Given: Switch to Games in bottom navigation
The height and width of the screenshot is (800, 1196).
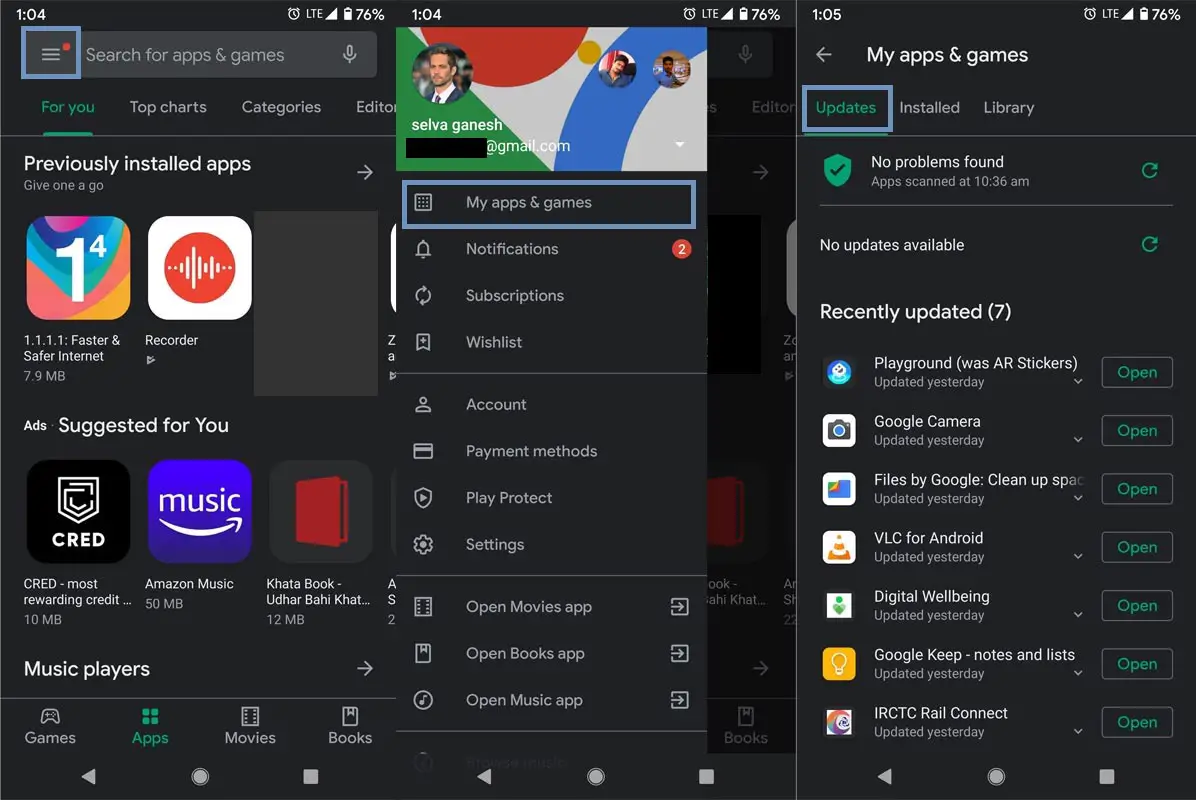Looking at the screenshot, I should tap(50, 726).
